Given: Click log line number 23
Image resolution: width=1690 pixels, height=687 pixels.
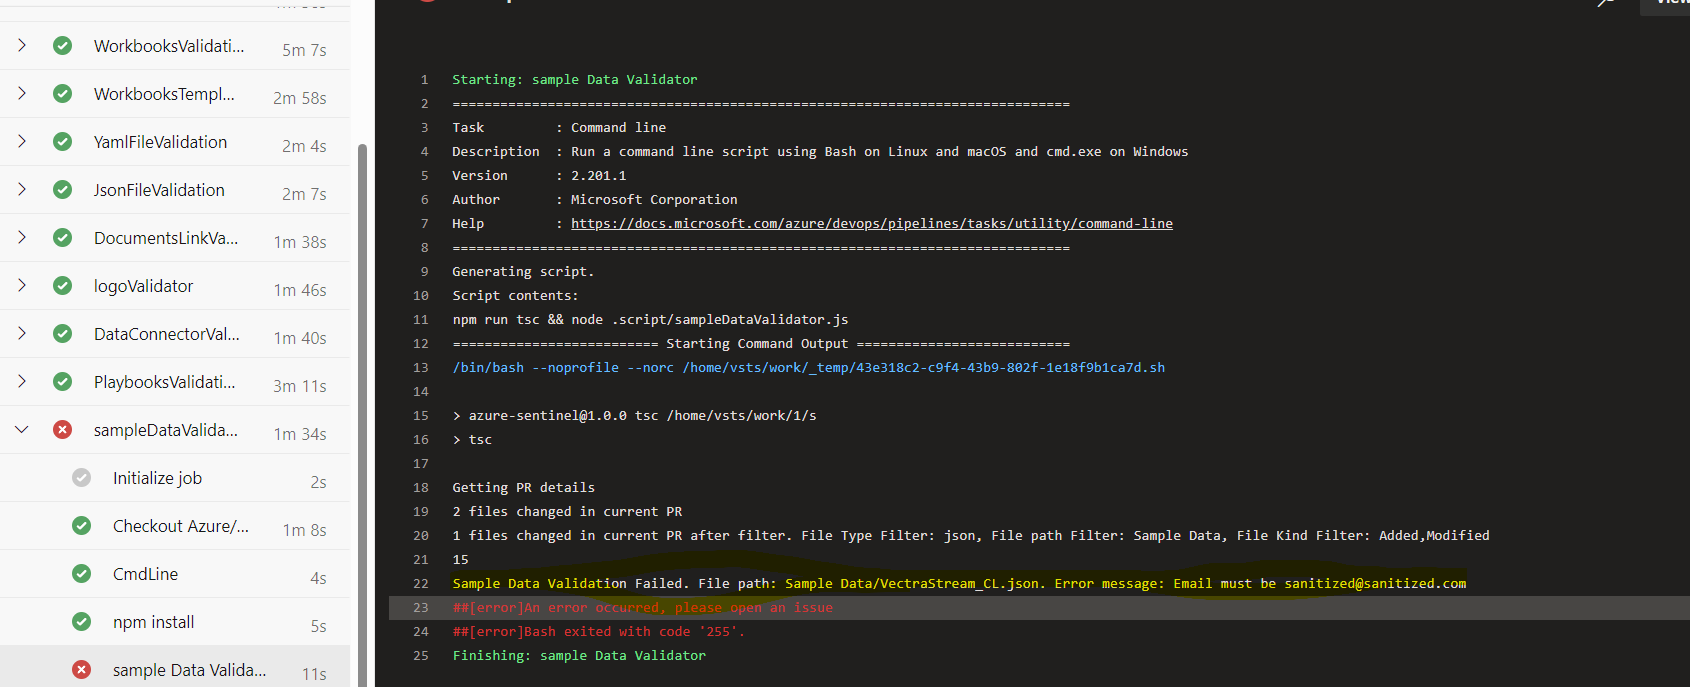Looking at the screenshot, I should click(x=421, y=607).
